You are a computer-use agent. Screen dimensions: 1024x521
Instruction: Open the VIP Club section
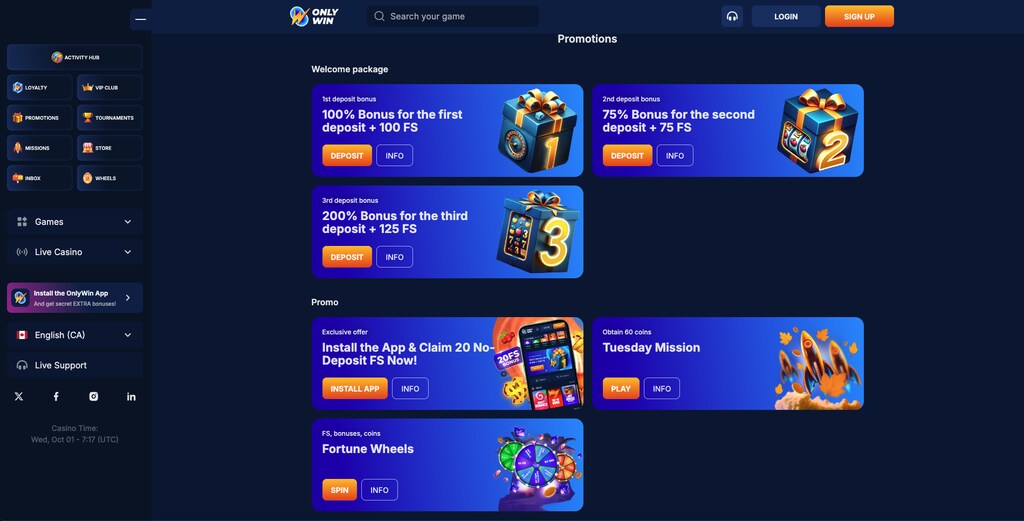point(109,87)
